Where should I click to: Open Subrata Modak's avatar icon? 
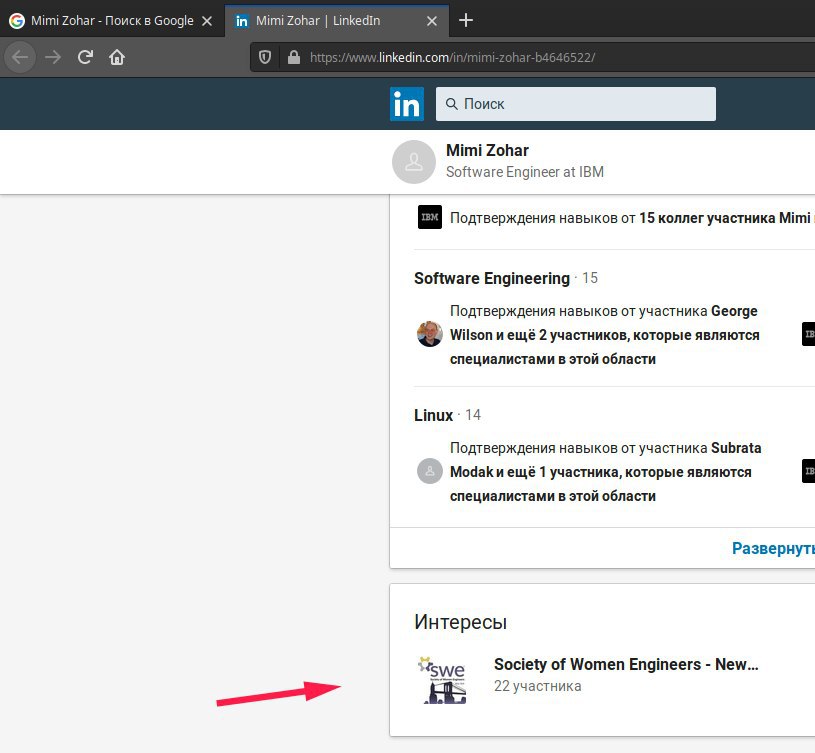[430, 471]
